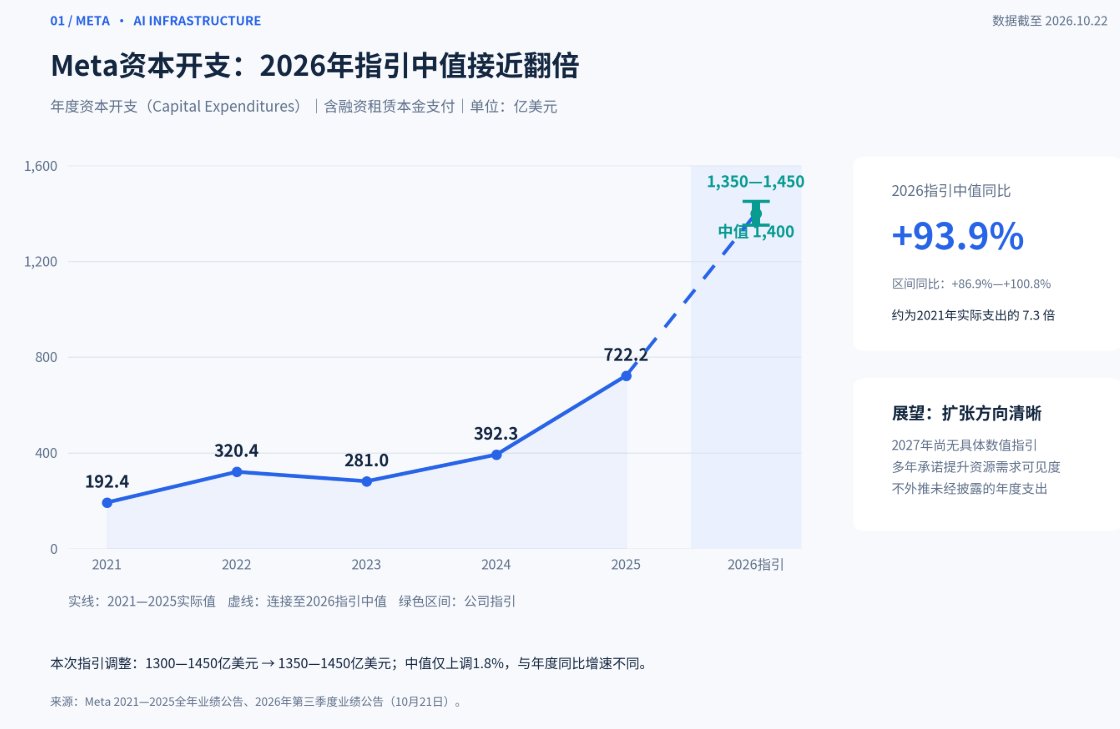Viewport: 1120px width, 729px height.
Task: Click the x-axis label "2022"
Action: (236, 565)
